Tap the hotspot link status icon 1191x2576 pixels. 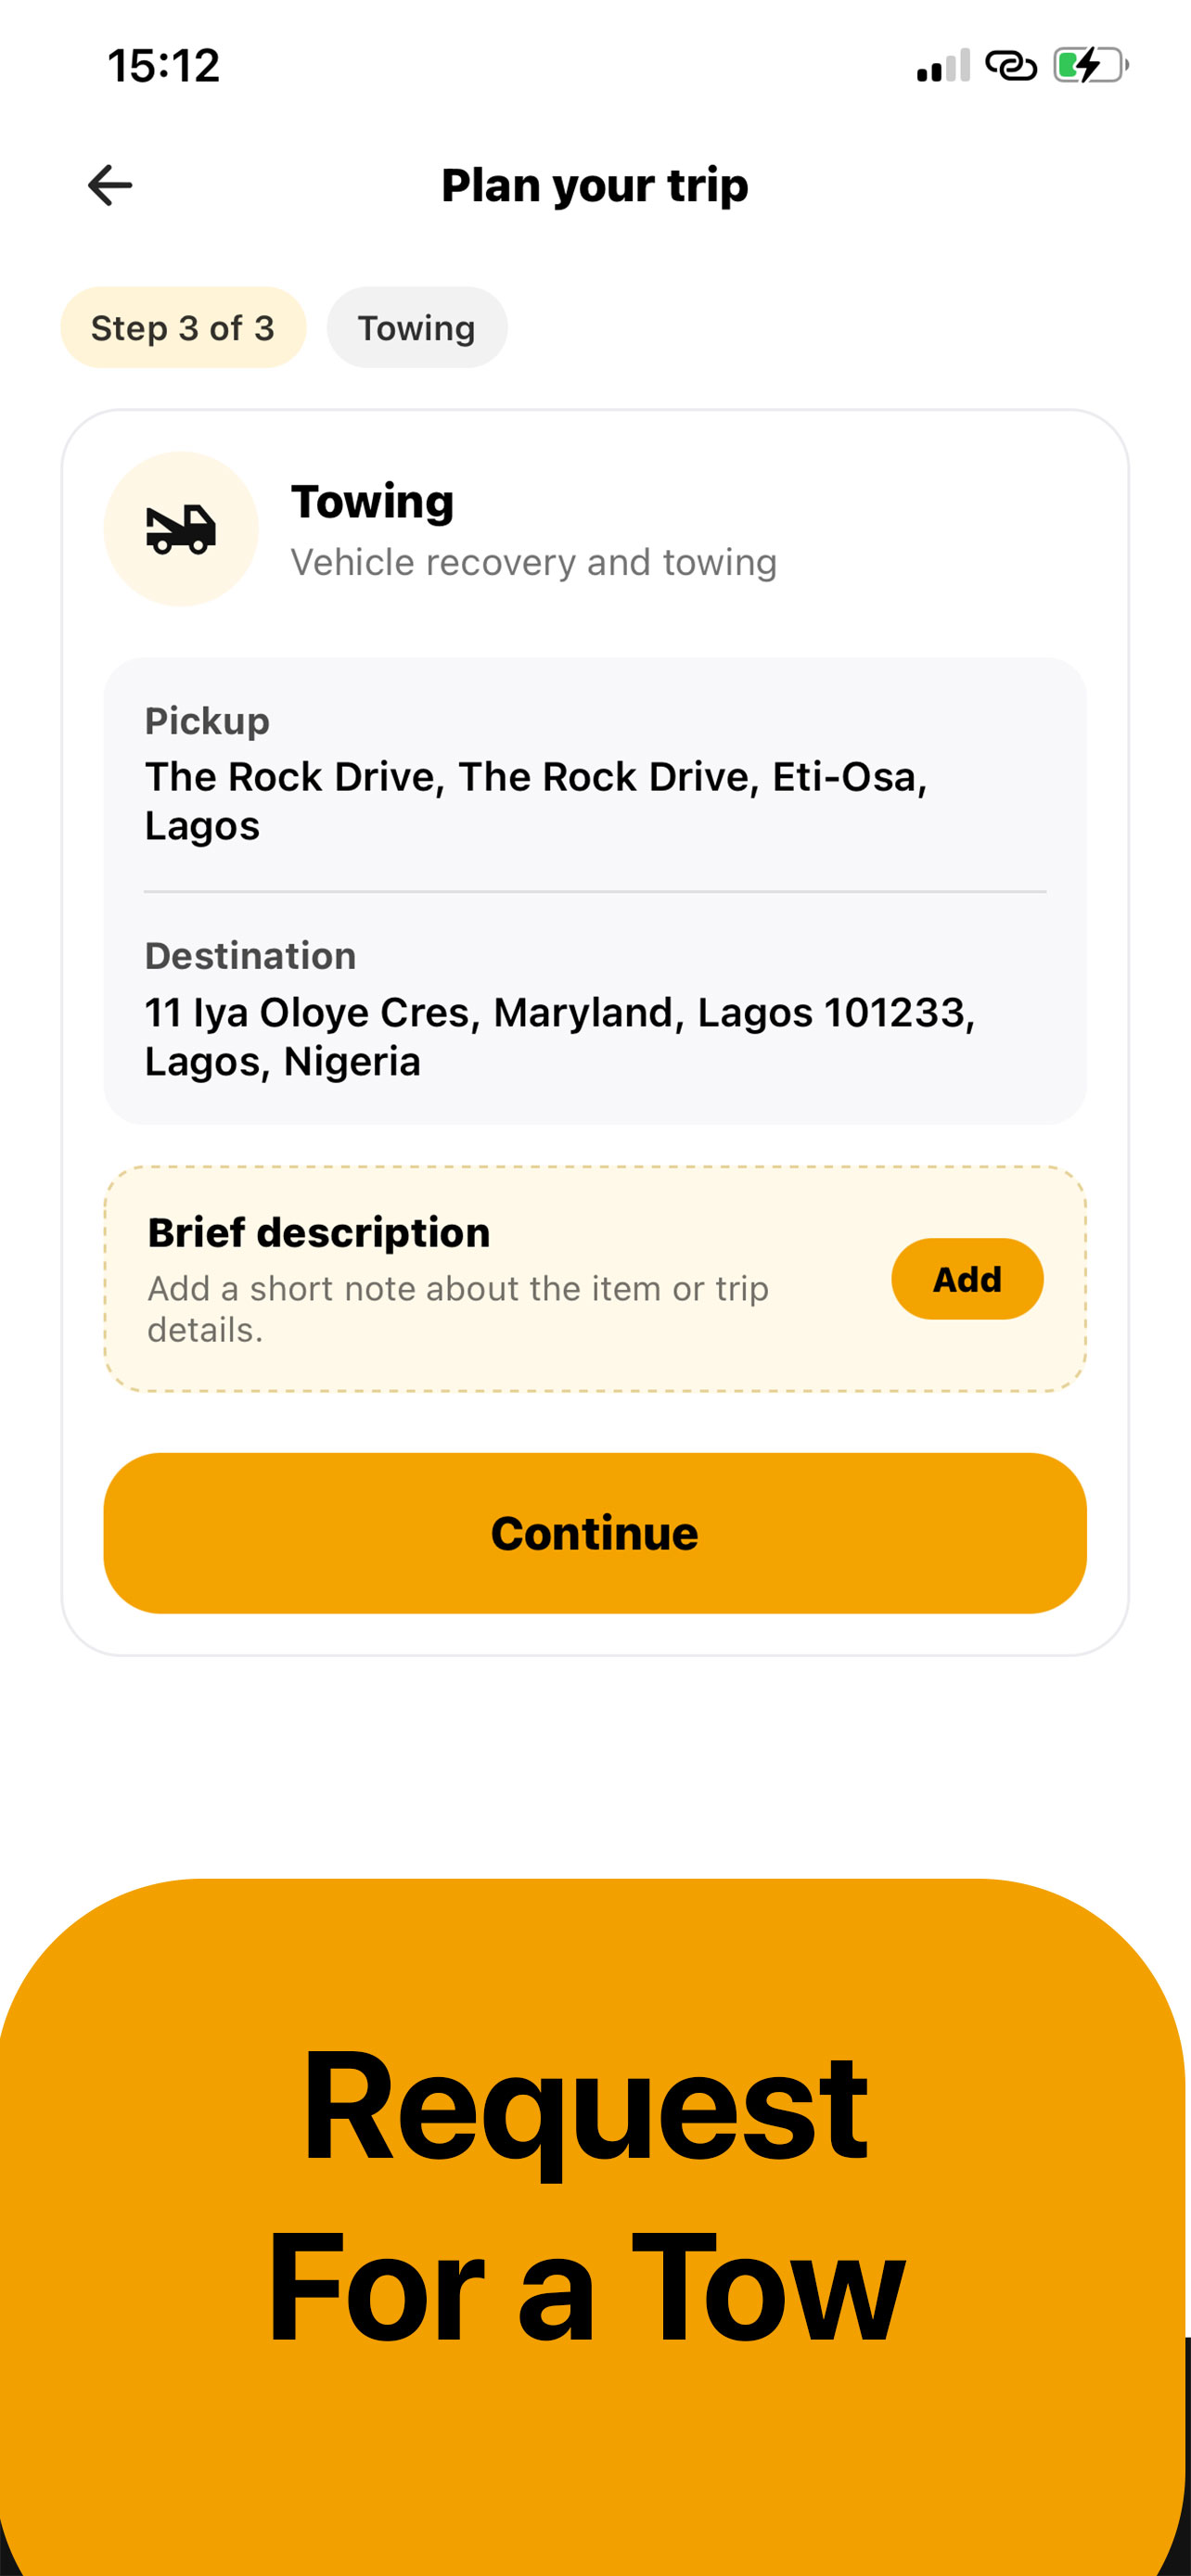click(x=1011, y=66)
